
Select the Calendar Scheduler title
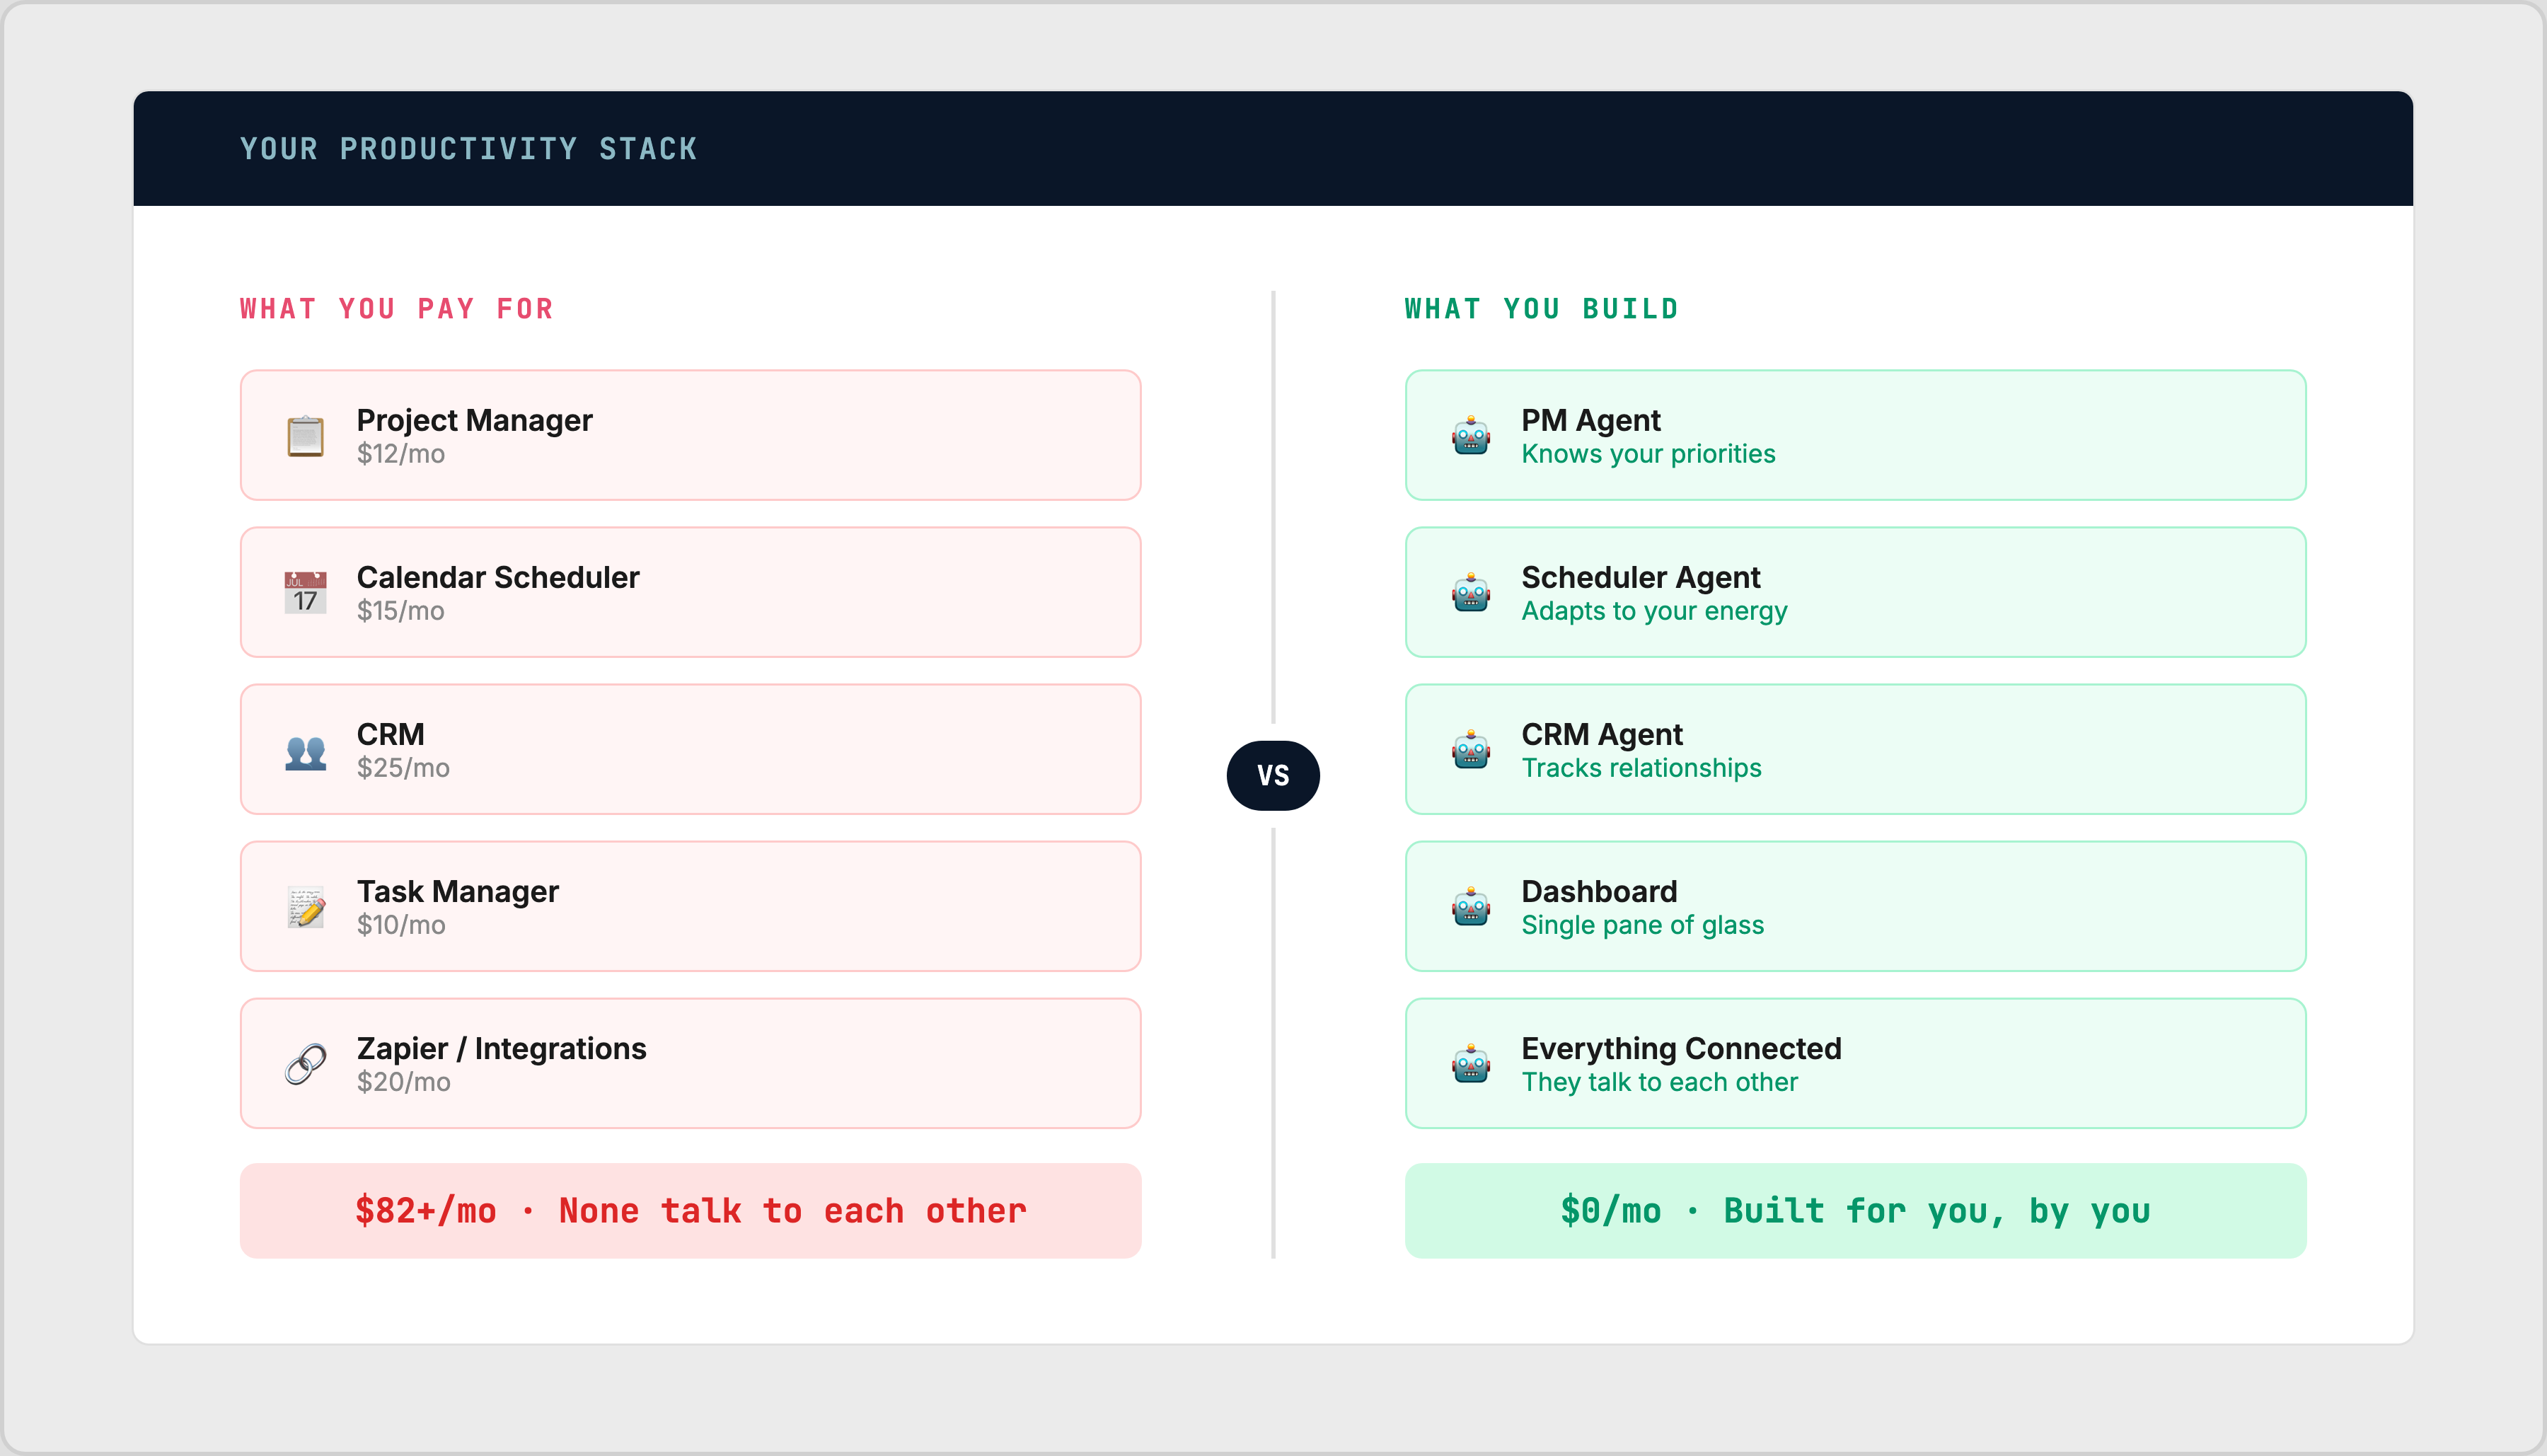[498, 577]
